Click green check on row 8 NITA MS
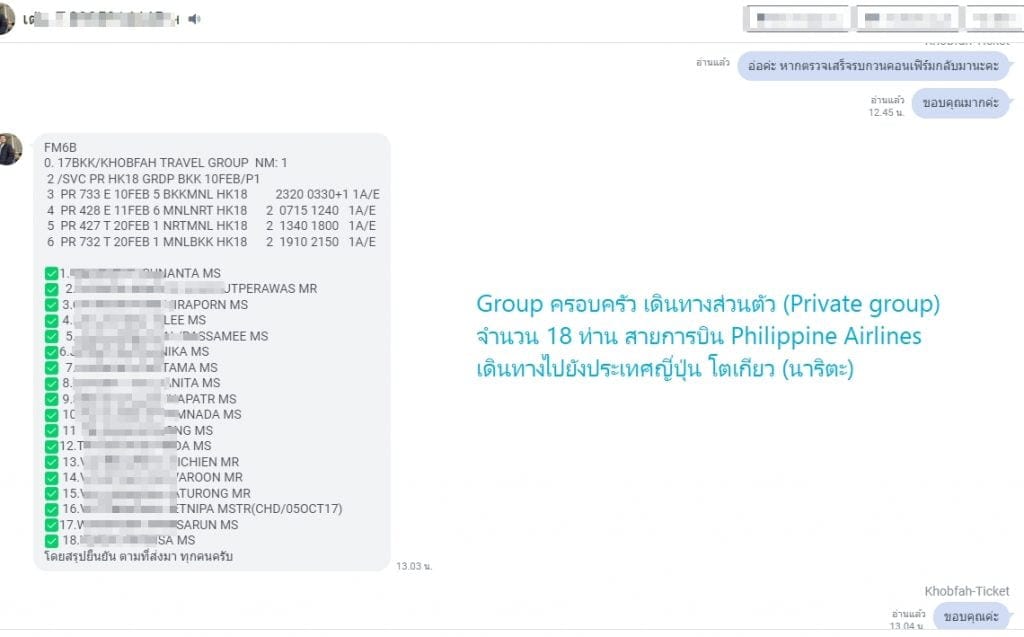 52,383
